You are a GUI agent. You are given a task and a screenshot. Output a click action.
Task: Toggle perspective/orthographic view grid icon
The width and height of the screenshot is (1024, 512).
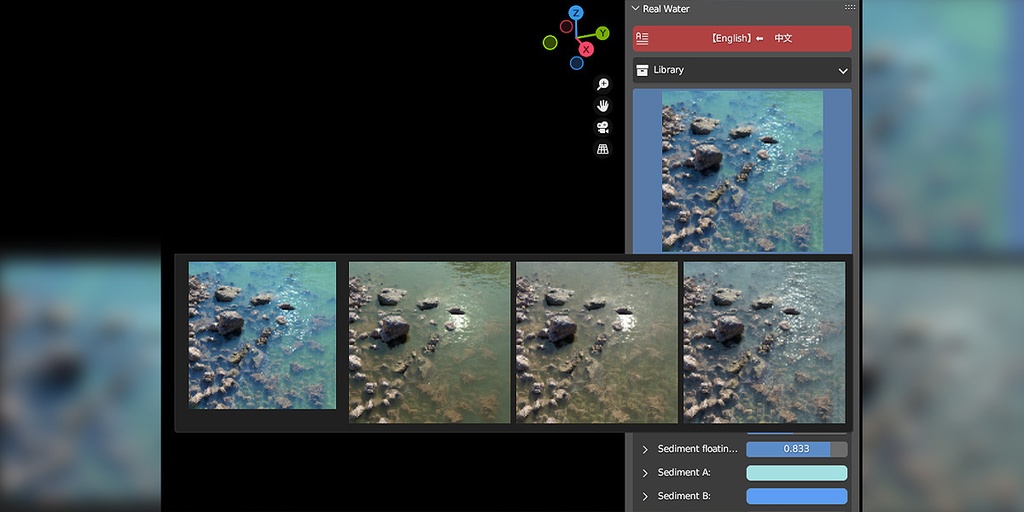[603, 149]
